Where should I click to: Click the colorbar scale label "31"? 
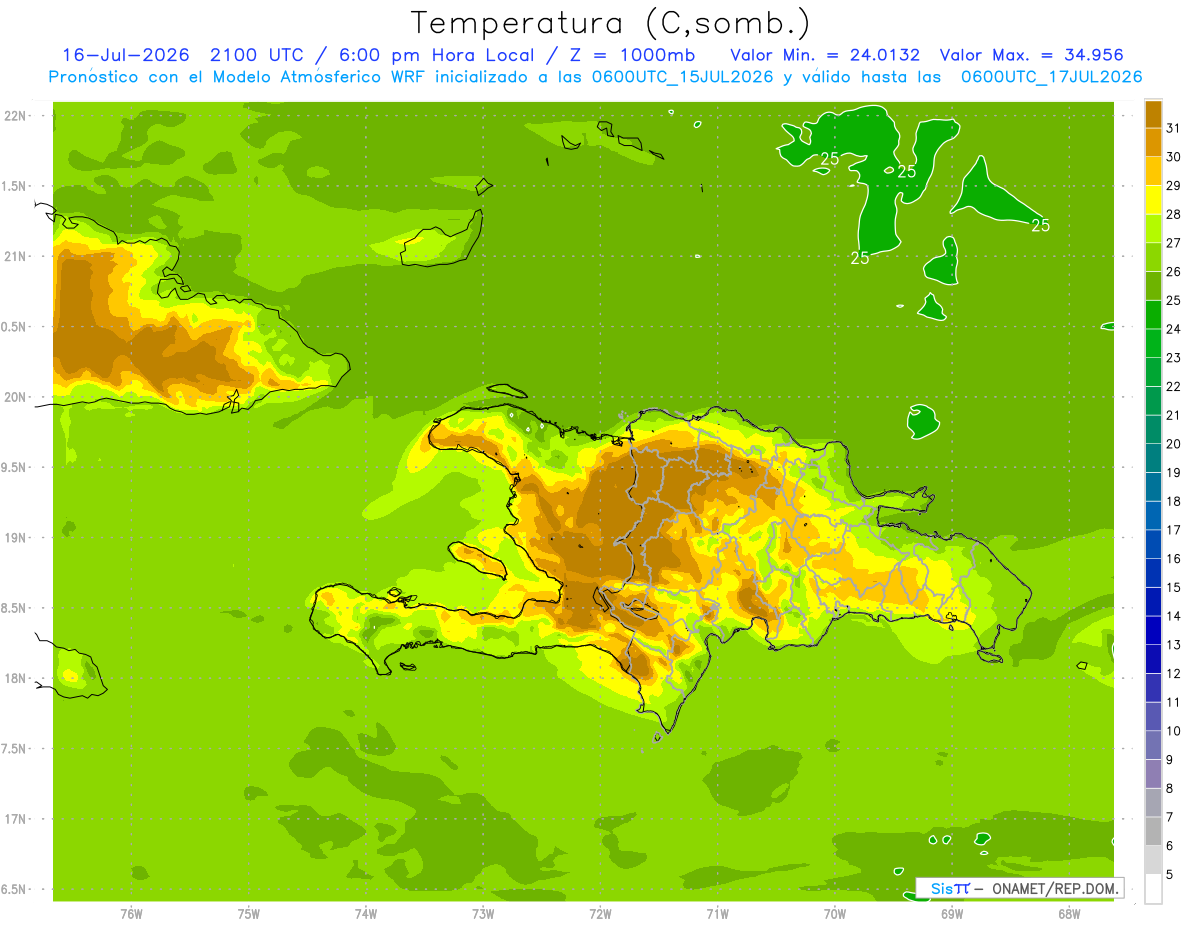[x=1173, y=128]
